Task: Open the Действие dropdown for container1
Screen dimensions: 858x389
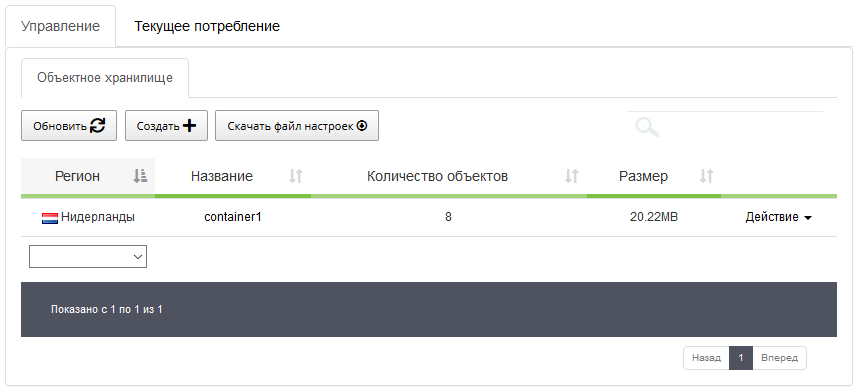Action: pos(778,217)
